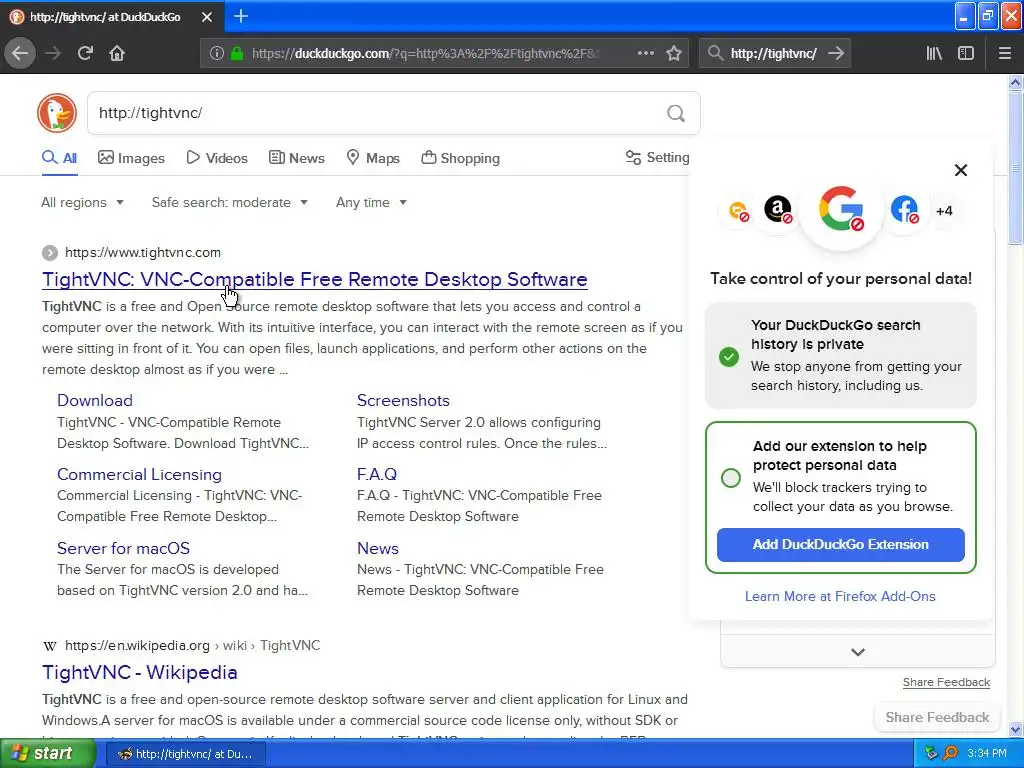Viewport: 1024px width, 768px height.
Task: Go back to the previous page
Action: coord(20,53)
